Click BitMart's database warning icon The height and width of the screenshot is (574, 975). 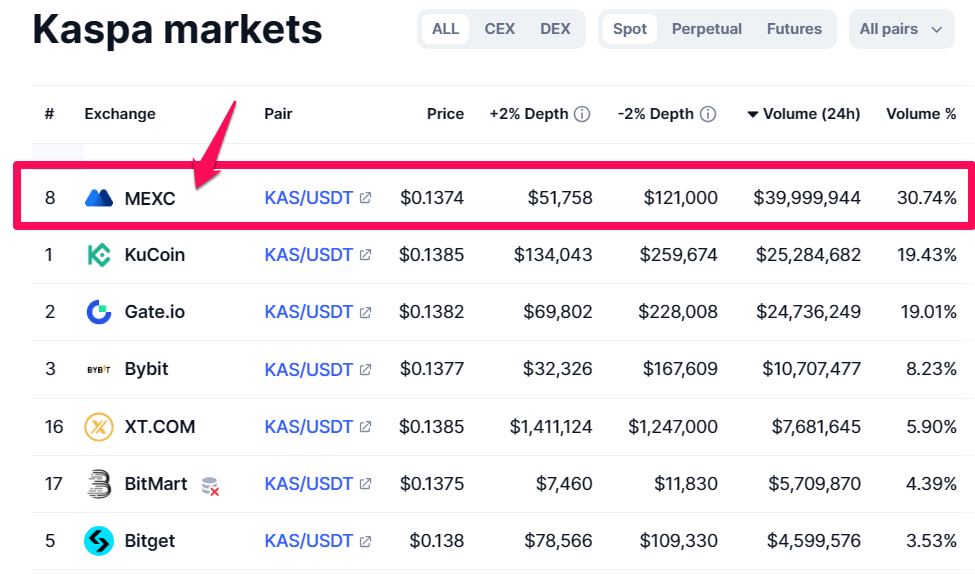tap(210, 486)
